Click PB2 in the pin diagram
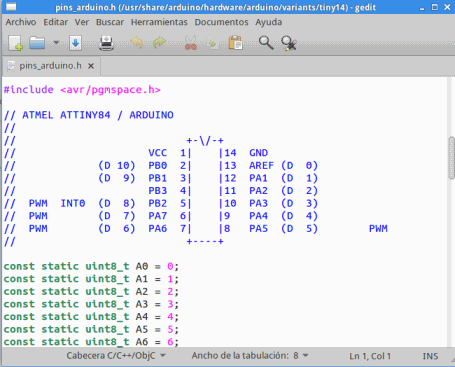Screen dimensions: 455x367 coord(157,203)
